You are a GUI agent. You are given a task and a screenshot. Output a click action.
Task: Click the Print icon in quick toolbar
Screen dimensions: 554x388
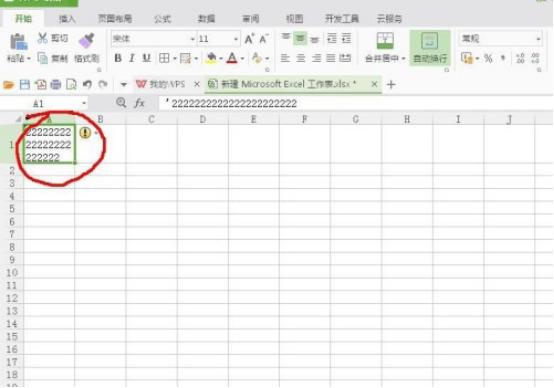point(56,84)
